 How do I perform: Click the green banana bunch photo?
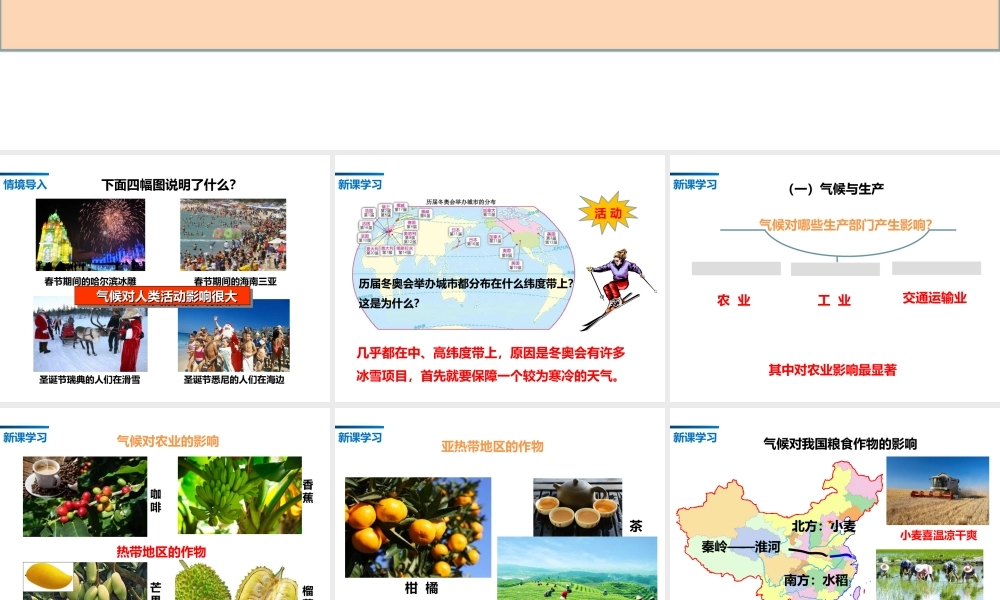click(x=240, y=495)
